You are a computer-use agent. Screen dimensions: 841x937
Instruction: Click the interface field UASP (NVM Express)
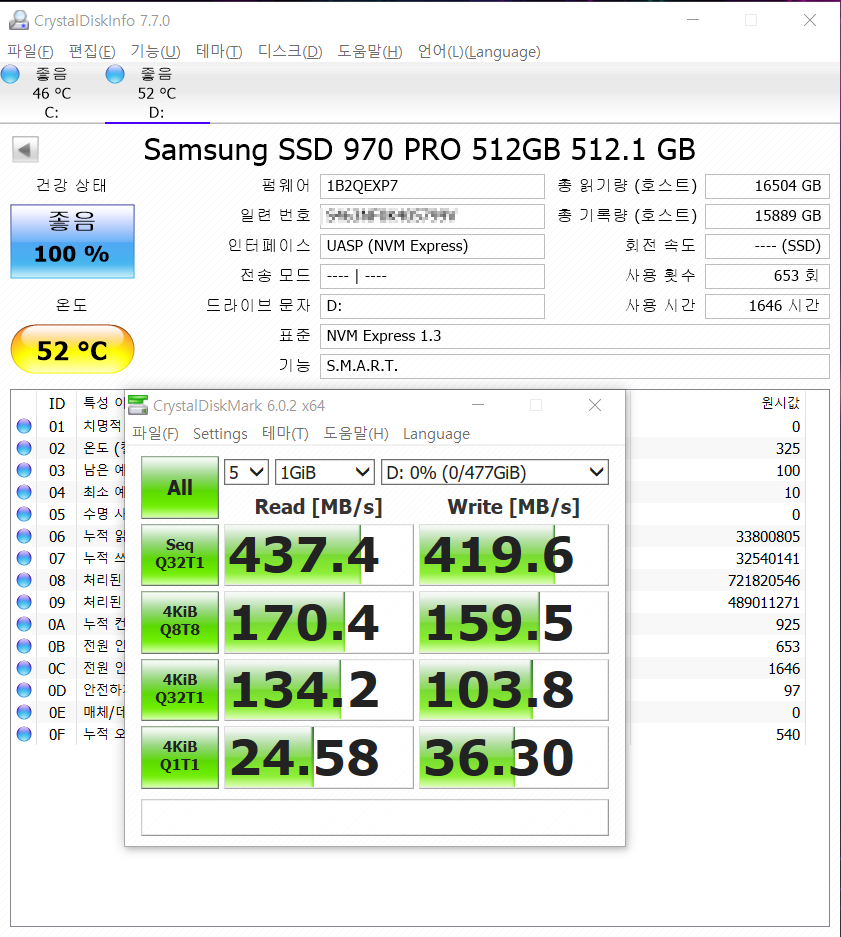coord(432,246)
